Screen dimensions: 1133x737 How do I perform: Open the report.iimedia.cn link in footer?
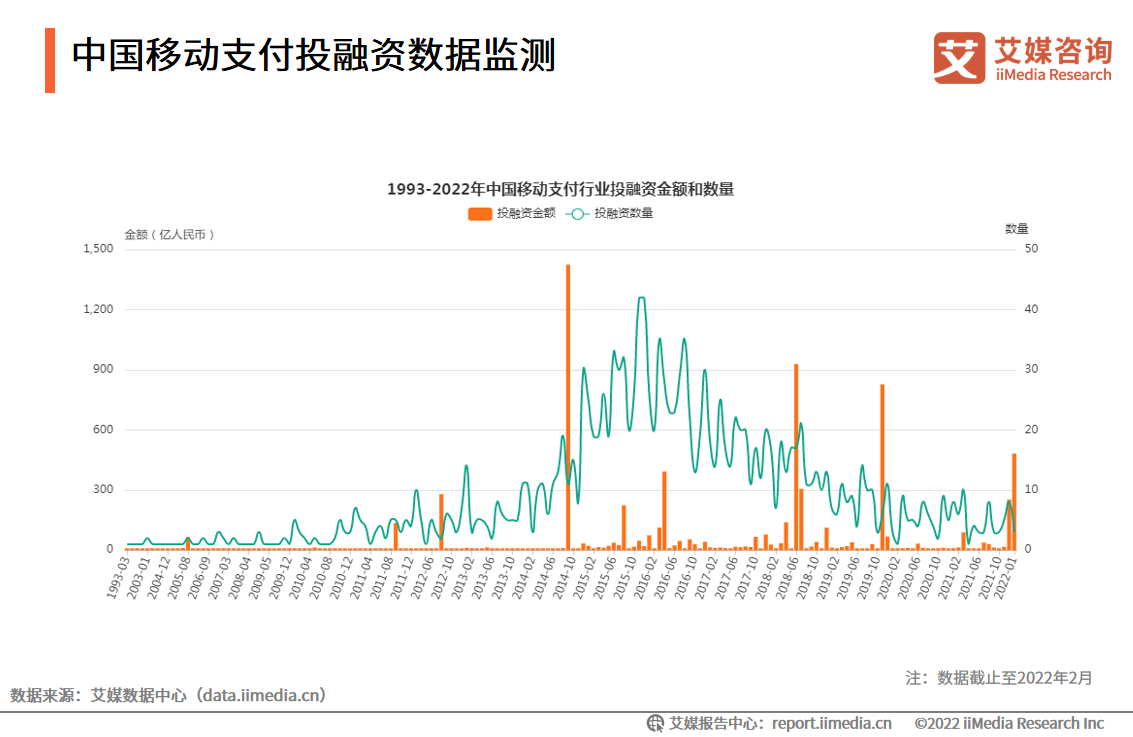832,723
